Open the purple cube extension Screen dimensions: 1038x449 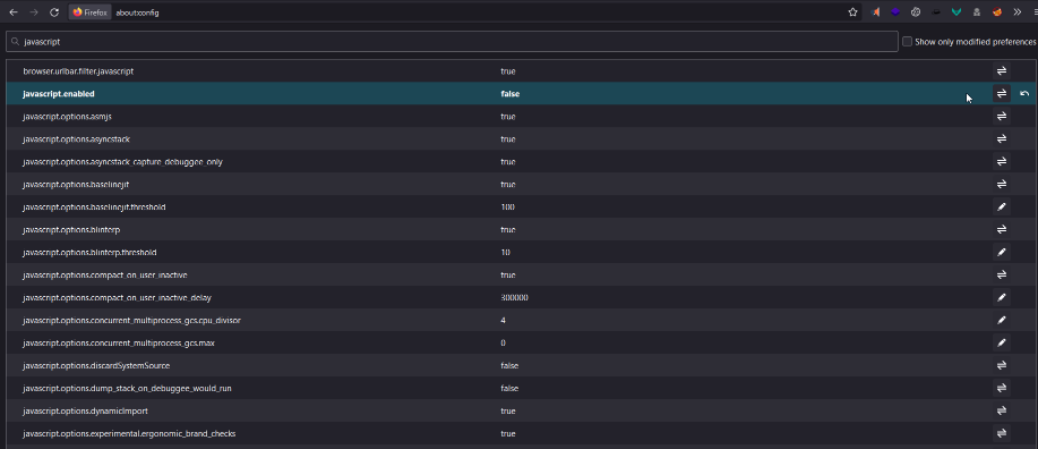[x=896, y=12]
